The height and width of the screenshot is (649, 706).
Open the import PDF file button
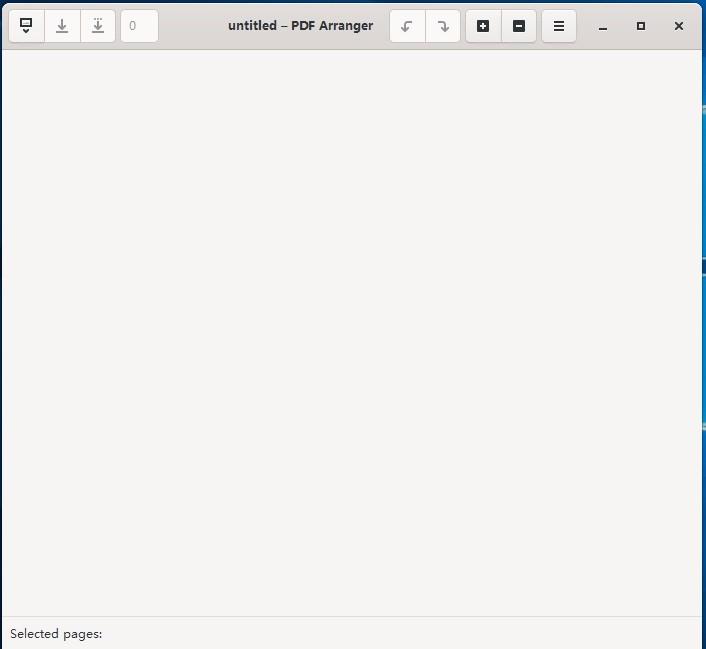pos(27,26)
